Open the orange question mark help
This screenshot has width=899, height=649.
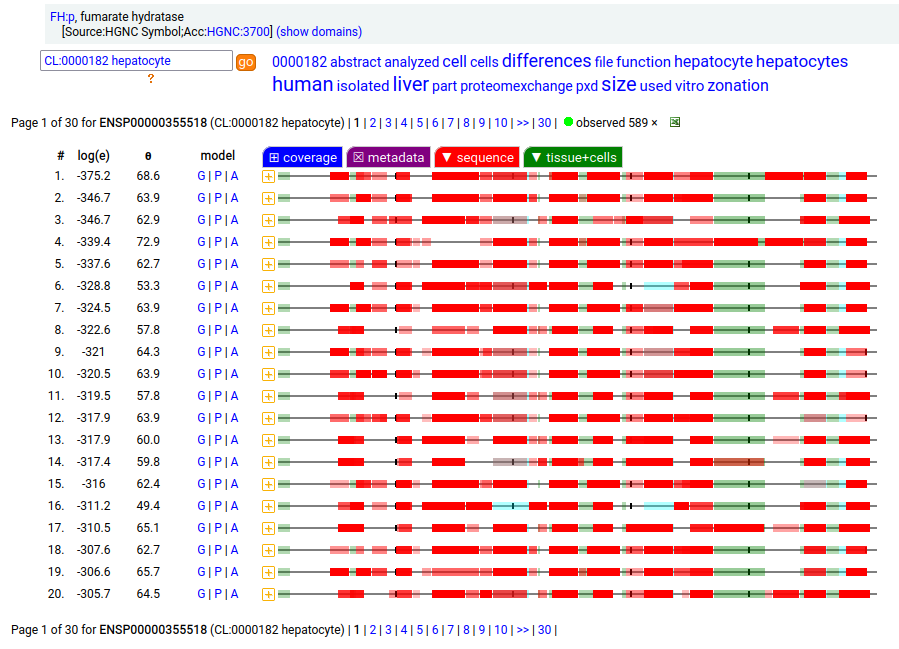pos(151,79)
